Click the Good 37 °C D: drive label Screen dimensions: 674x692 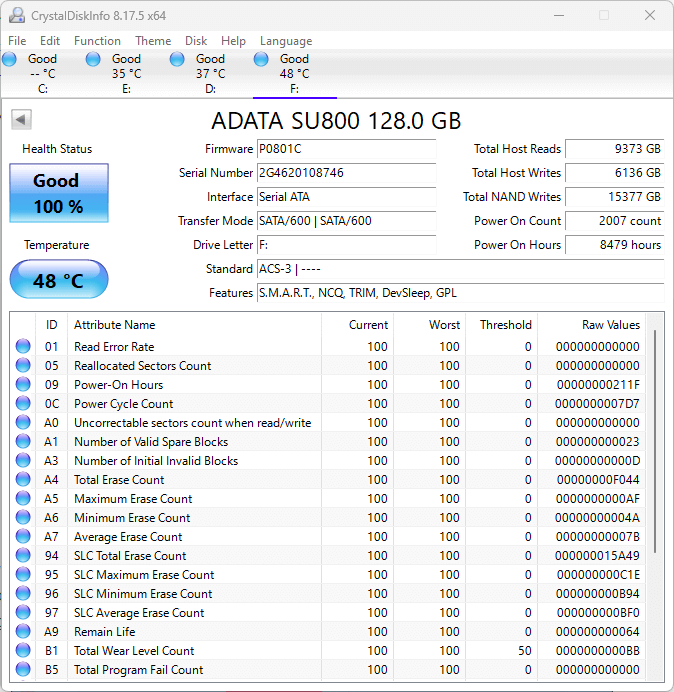211,73
